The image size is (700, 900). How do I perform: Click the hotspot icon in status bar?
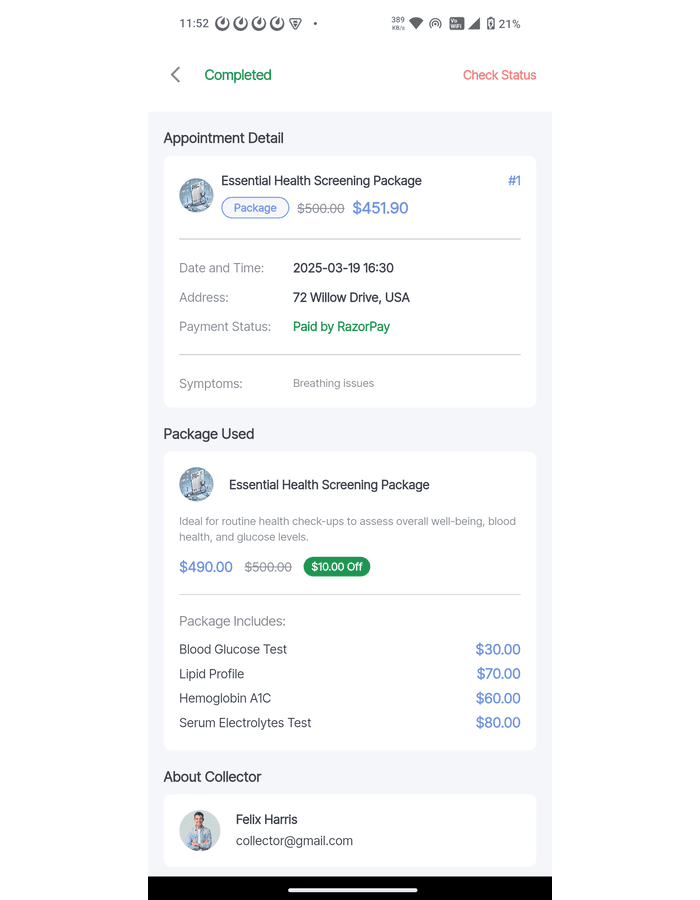435,23
